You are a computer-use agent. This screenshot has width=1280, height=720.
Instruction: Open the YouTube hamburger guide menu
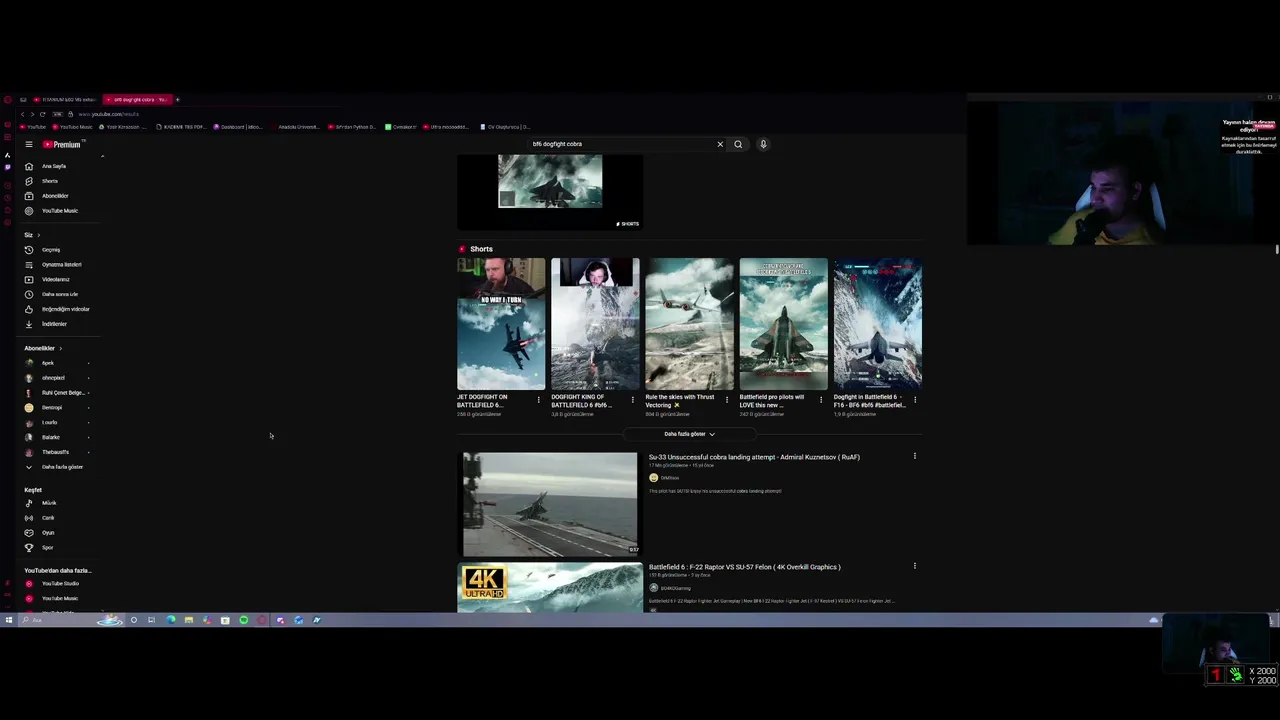click(x=29, y=144)
